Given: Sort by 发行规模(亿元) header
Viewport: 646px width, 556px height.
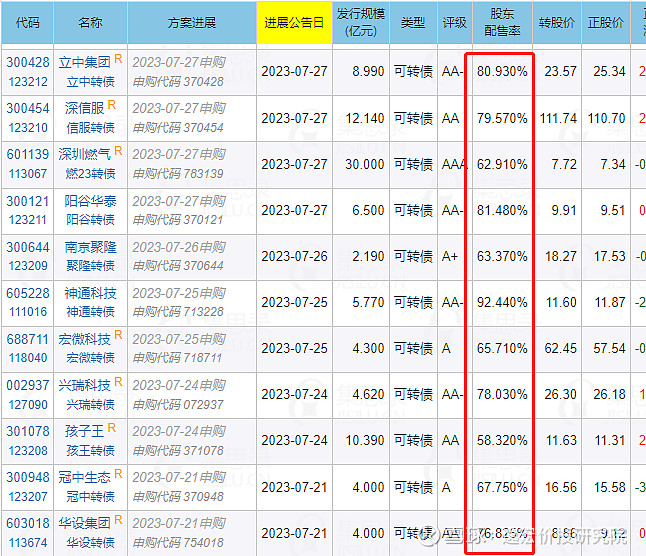Looking at the screenshot, I should 360,22.
